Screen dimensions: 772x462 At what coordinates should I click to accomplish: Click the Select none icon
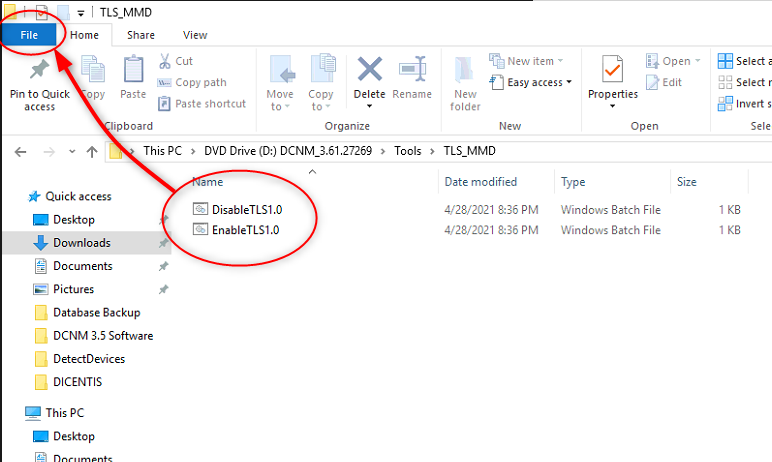pos(725,82)
